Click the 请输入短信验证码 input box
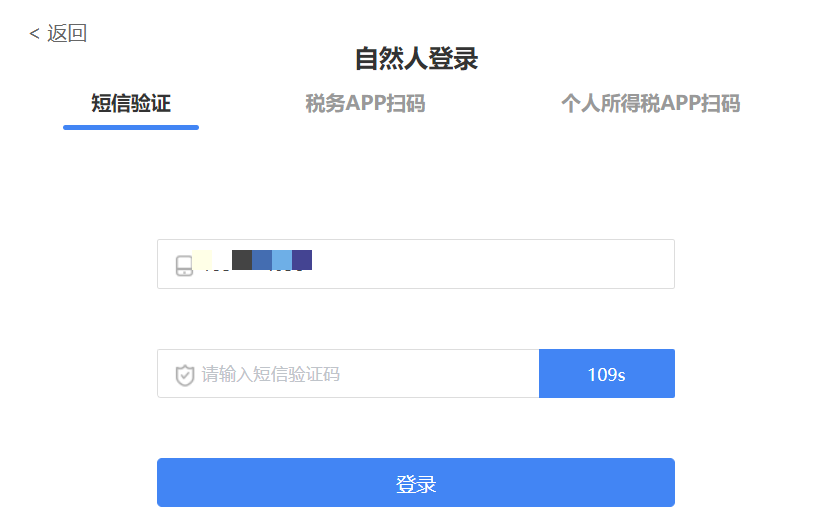This screenshot has width=830, height=519. (x=348, y=373)
